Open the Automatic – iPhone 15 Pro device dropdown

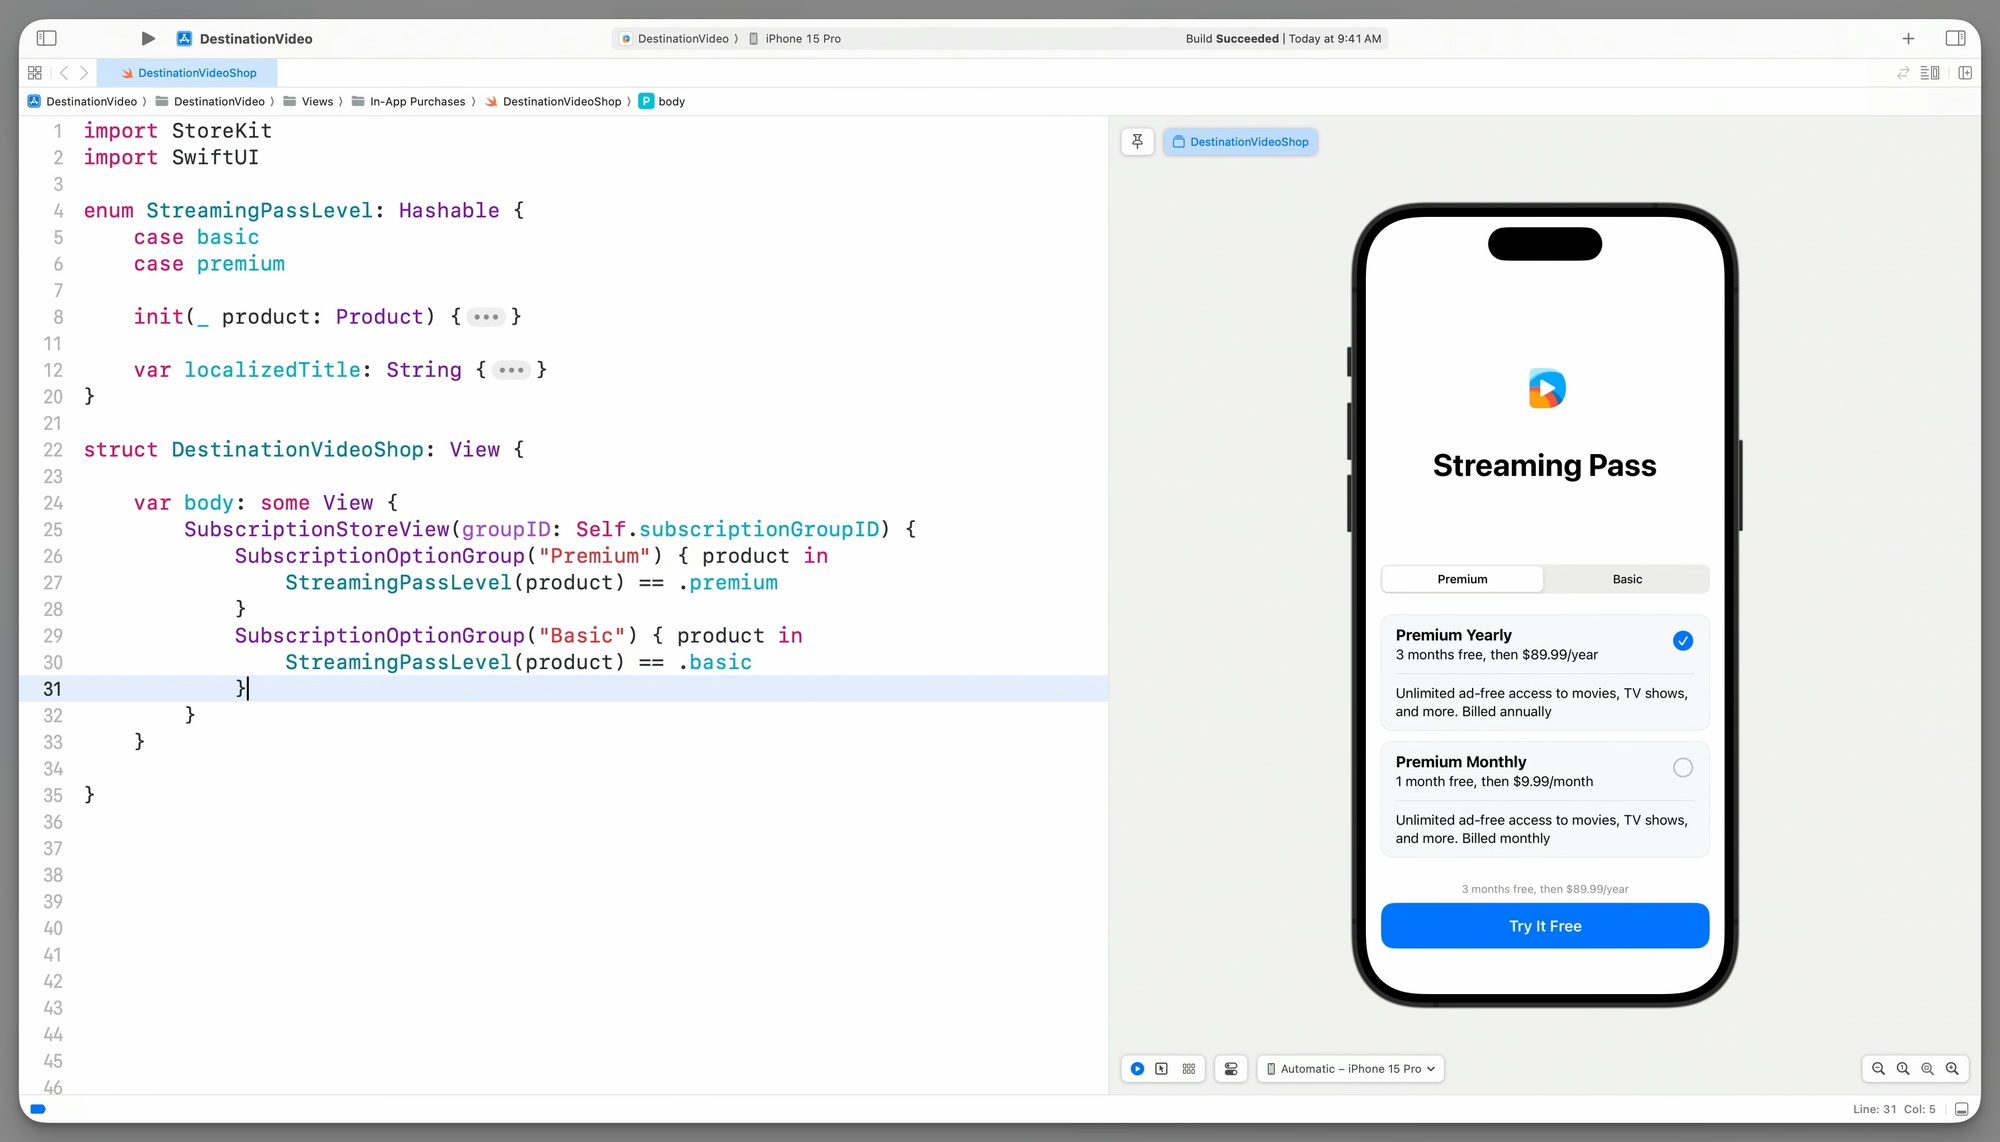(x=1350, y=1068)
